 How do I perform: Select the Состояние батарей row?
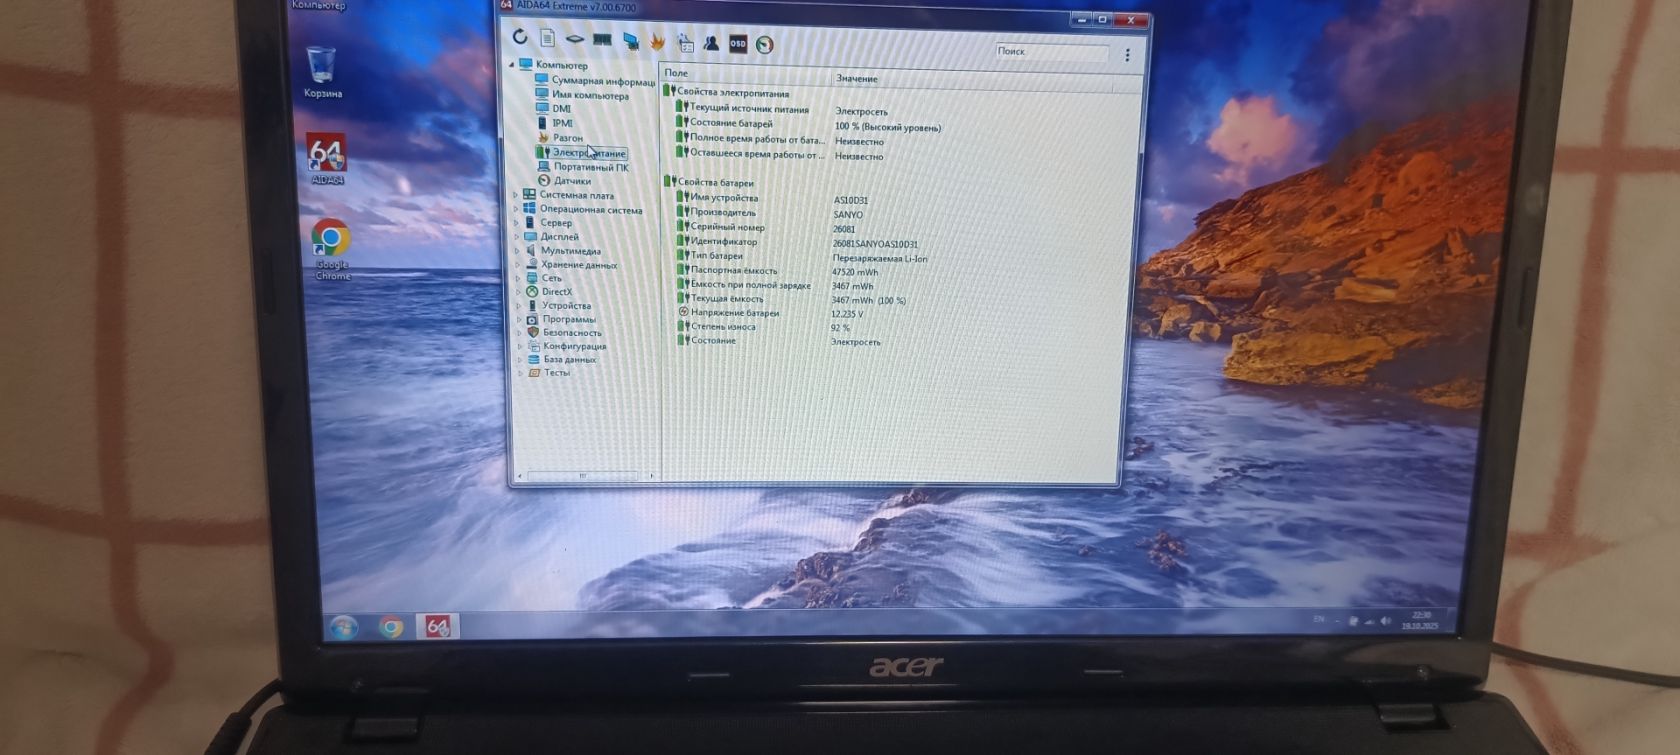810,124
